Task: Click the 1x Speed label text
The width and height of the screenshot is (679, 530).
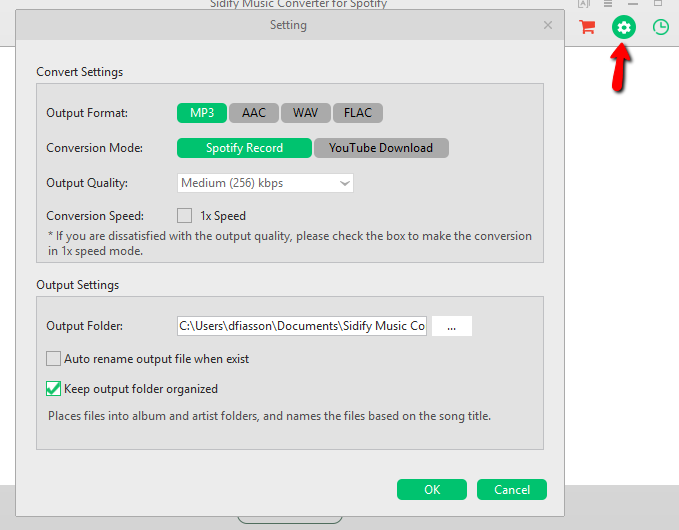Action: coord(223,216)
